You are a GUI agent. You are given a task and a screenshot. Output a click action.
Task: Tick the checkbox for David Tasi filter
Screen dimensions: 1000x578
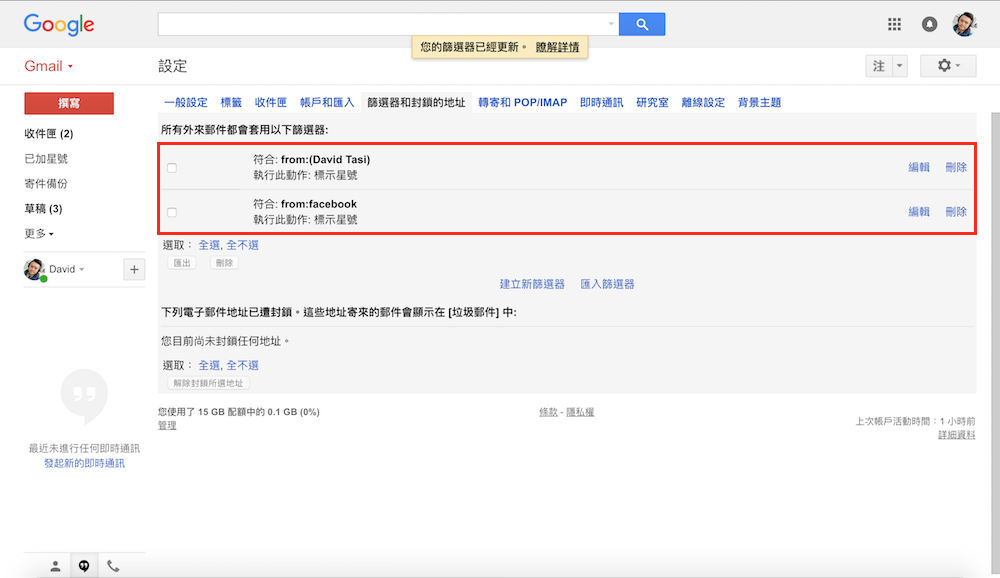[x=172, y=168]
